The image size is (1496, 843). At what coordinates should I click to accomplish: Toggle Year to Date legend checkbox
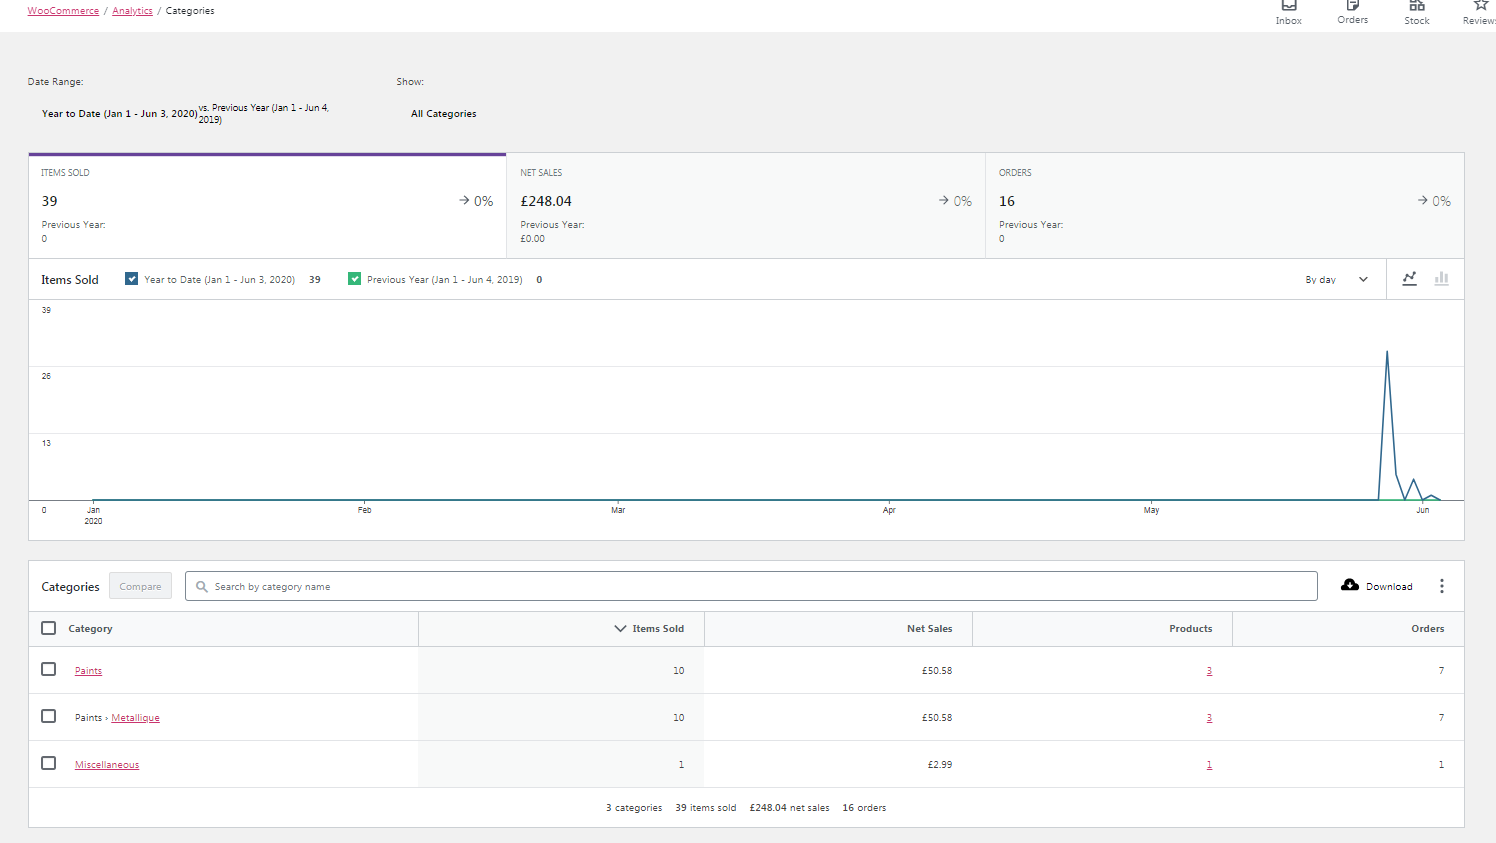tap(131, 279)
